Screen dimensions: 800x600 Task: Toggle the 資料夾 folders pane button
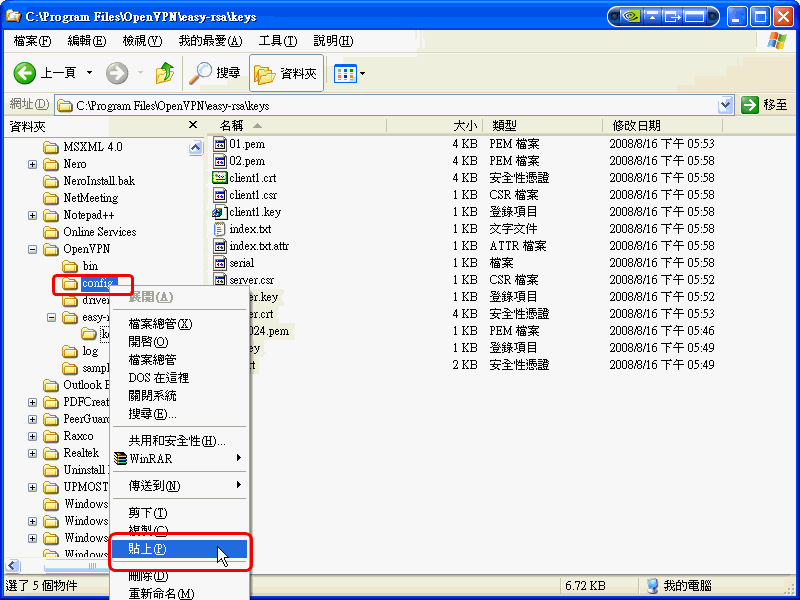click(286, 73)
